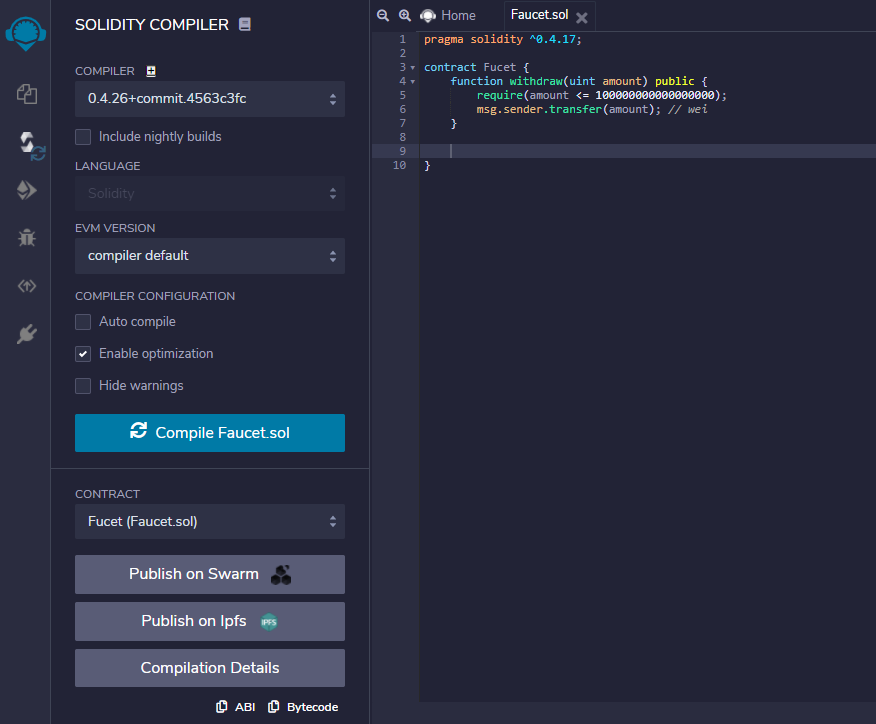
Task: Close the Faucet.sol tab
Action: pyautogui.click(x=582, y=18)
